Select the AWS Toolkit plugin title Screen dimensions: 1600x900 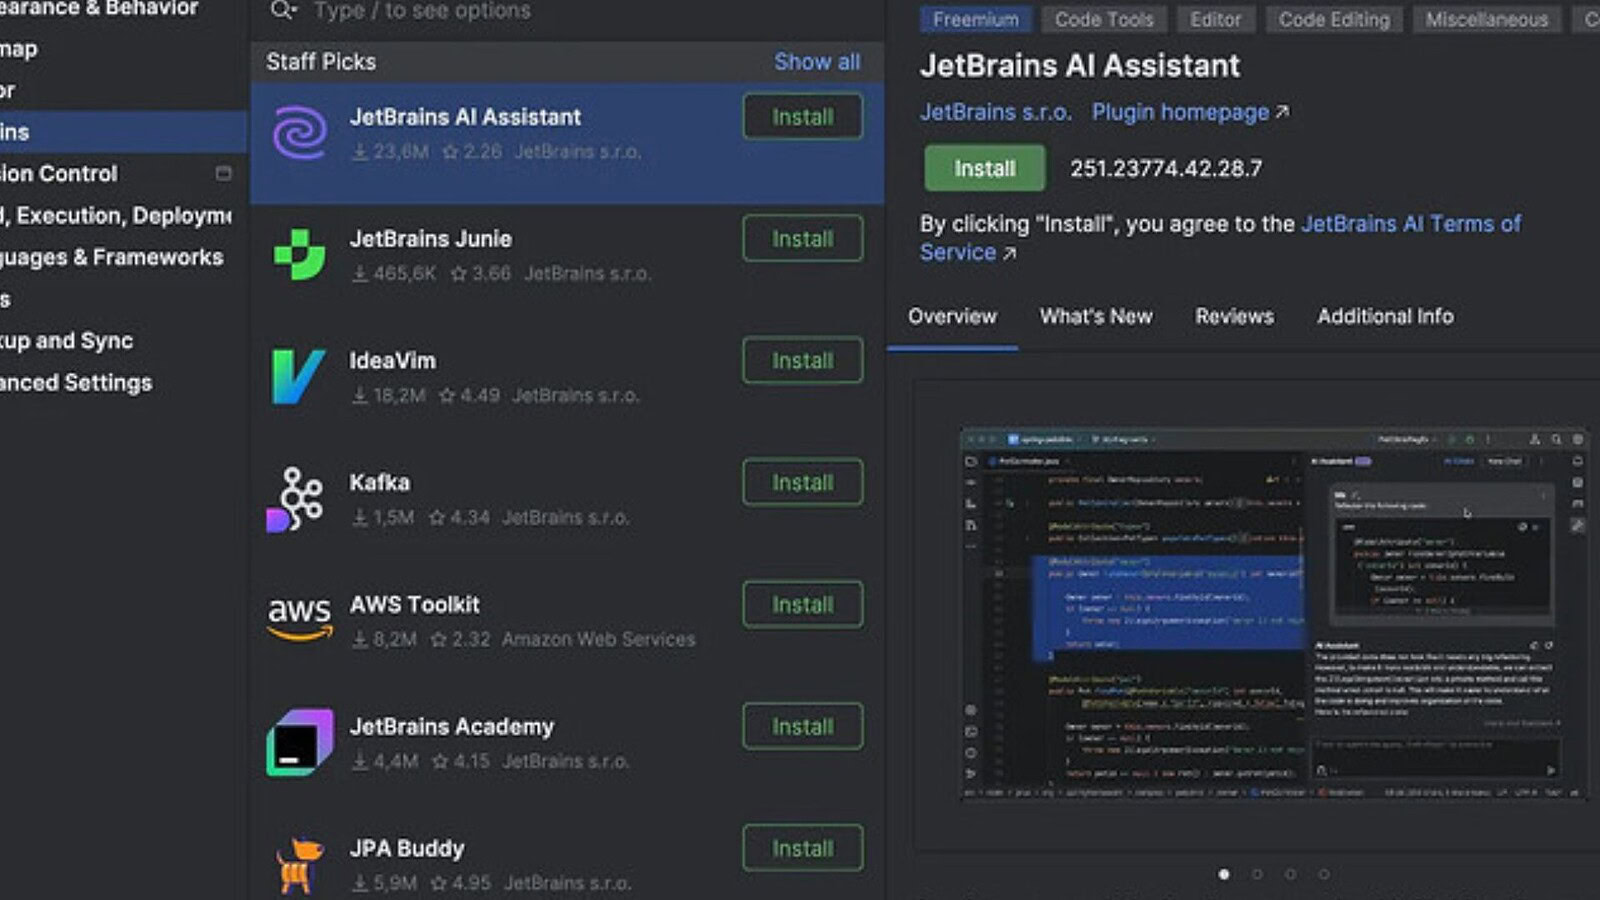point(414,605)
